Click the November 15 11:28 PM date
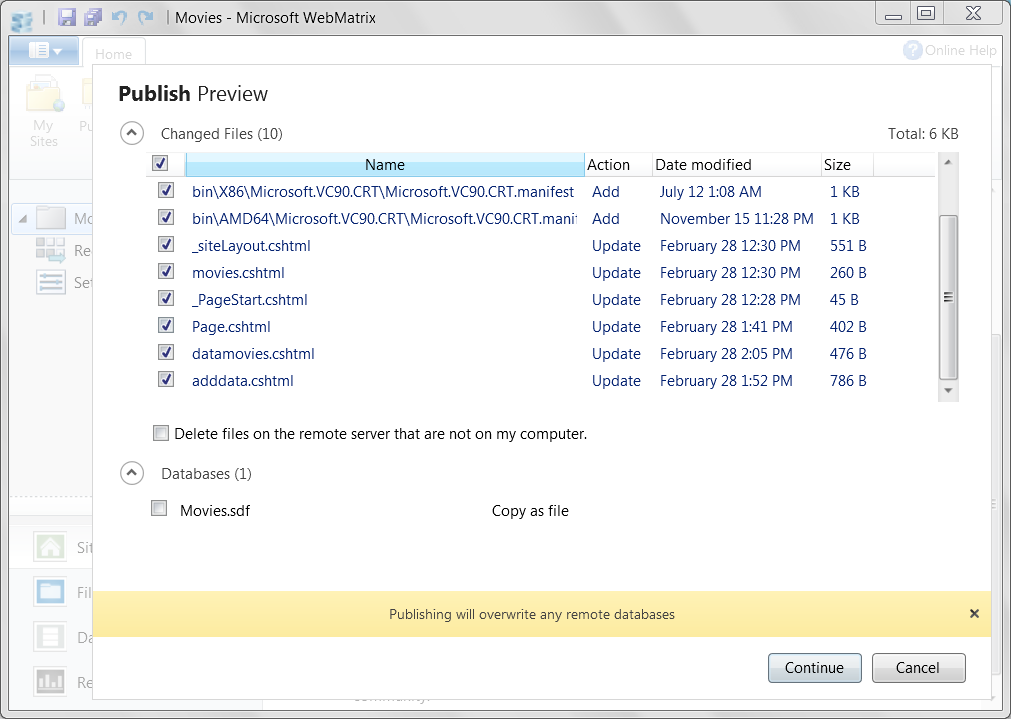The height and width of the screenshot is (719, 1011). pos(736,219)
